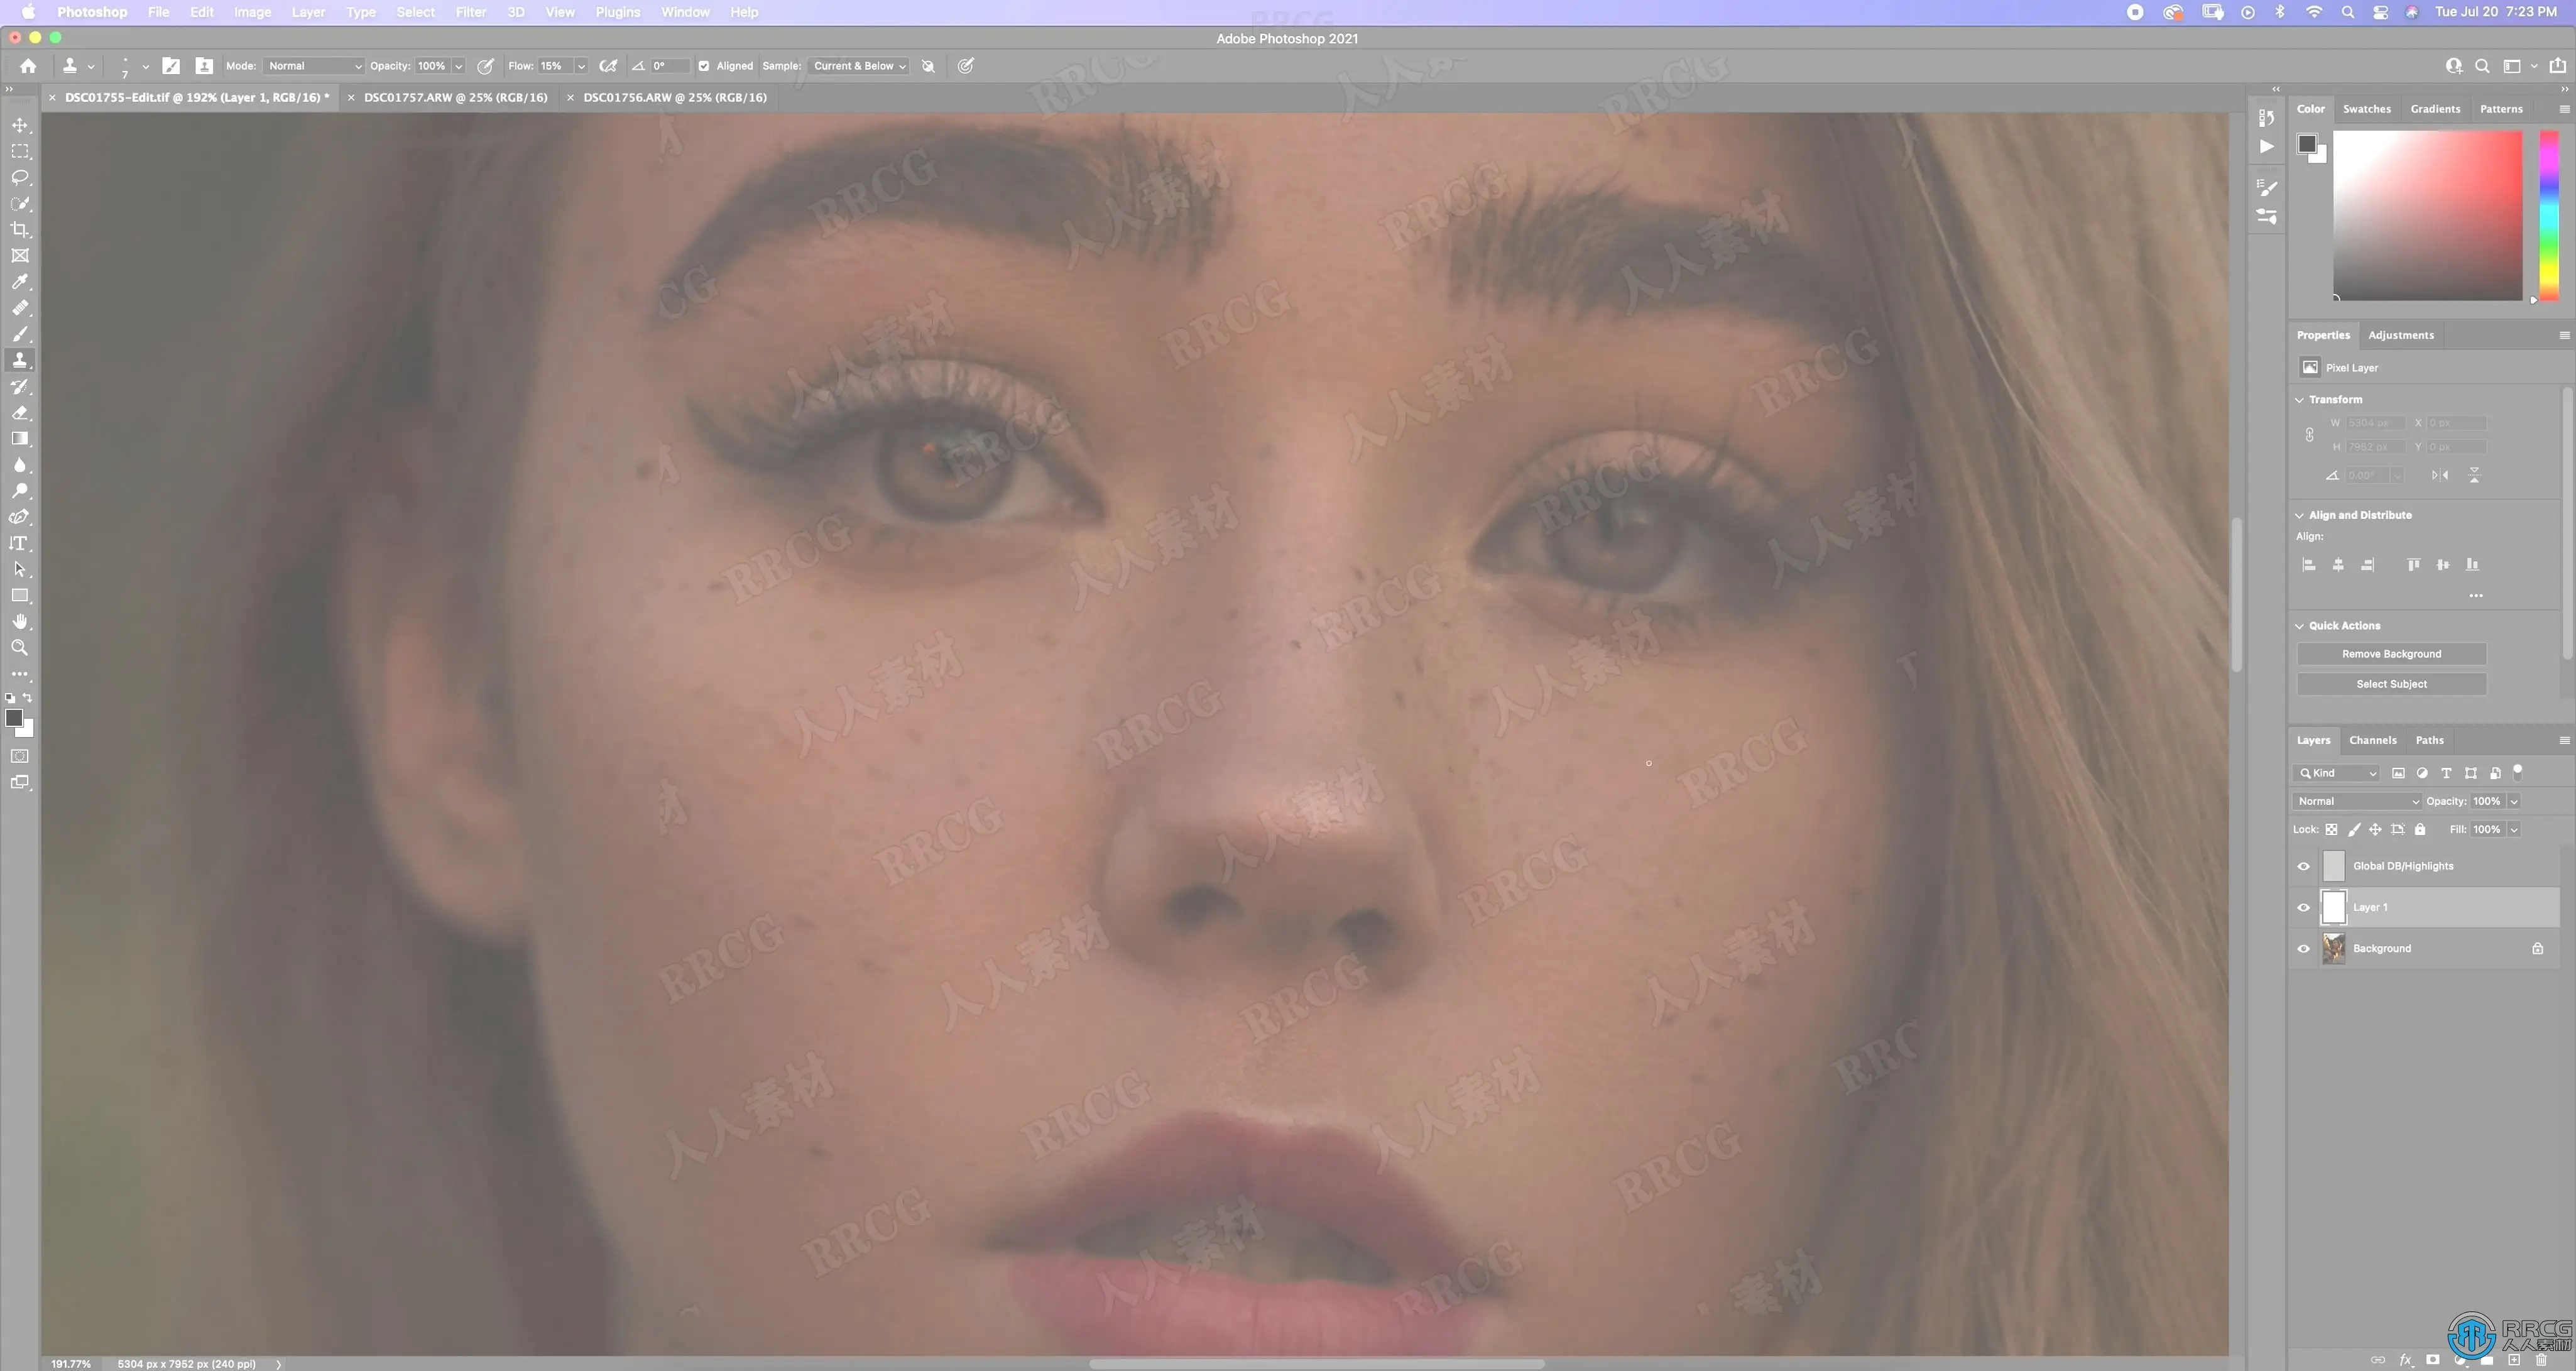Lock all icon in Layers panel
Image resolution: width=2576 pixels, height=1371 pixels.
(x=2420, y=829)
